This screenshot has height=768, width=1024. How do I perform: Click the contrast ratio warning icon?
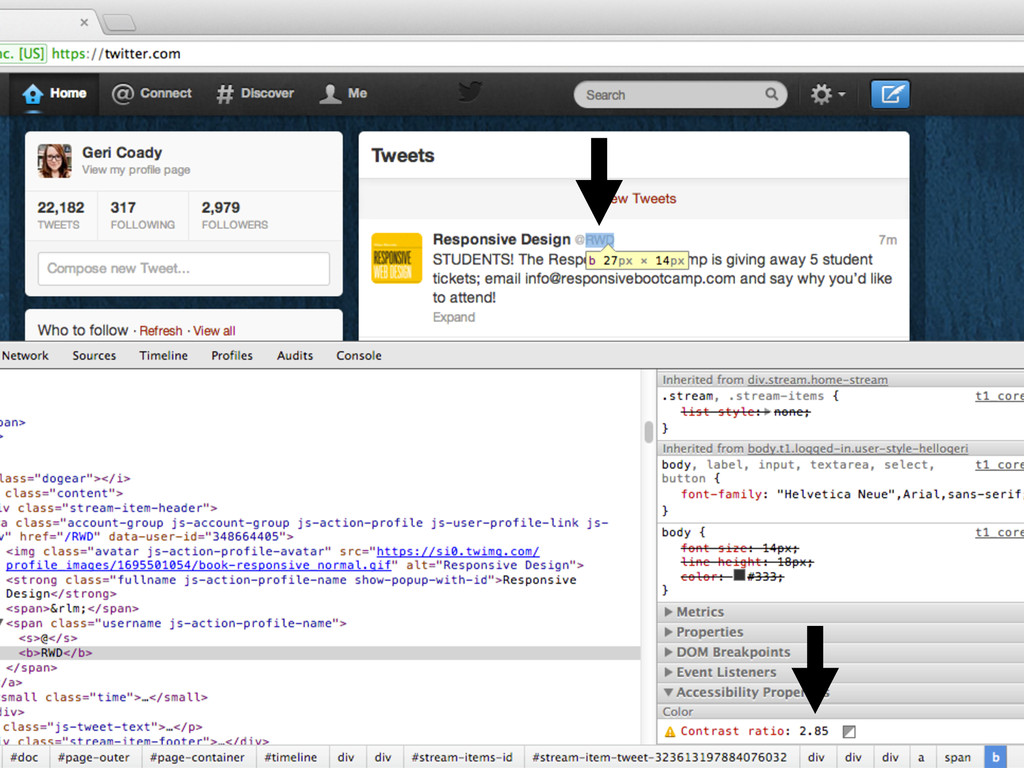point(669,731)
